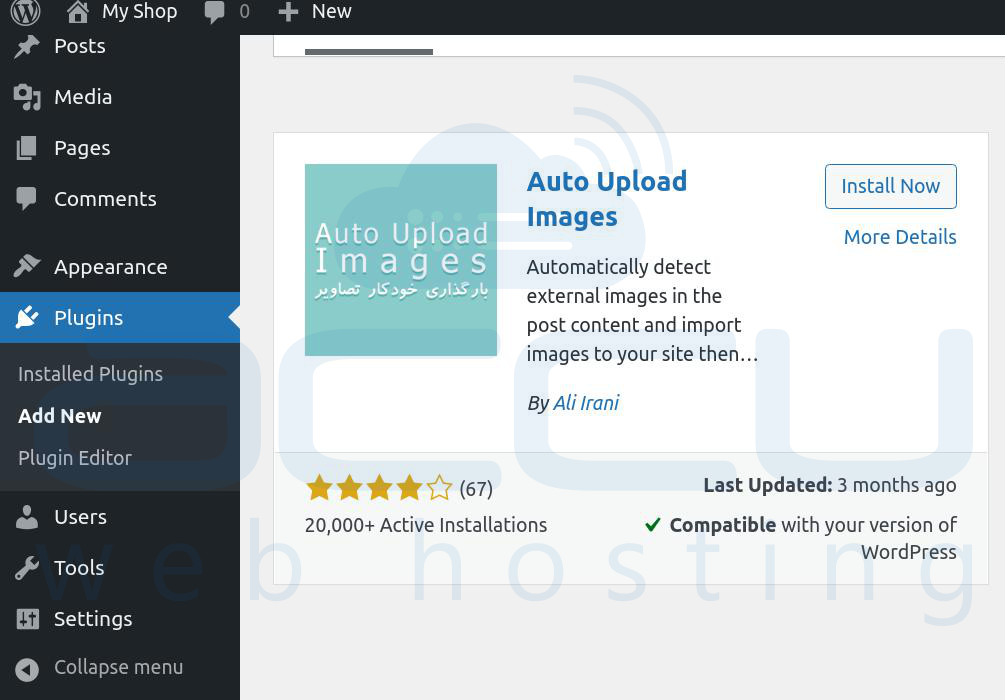Click the plugin description text

click(x=642, y=310)
